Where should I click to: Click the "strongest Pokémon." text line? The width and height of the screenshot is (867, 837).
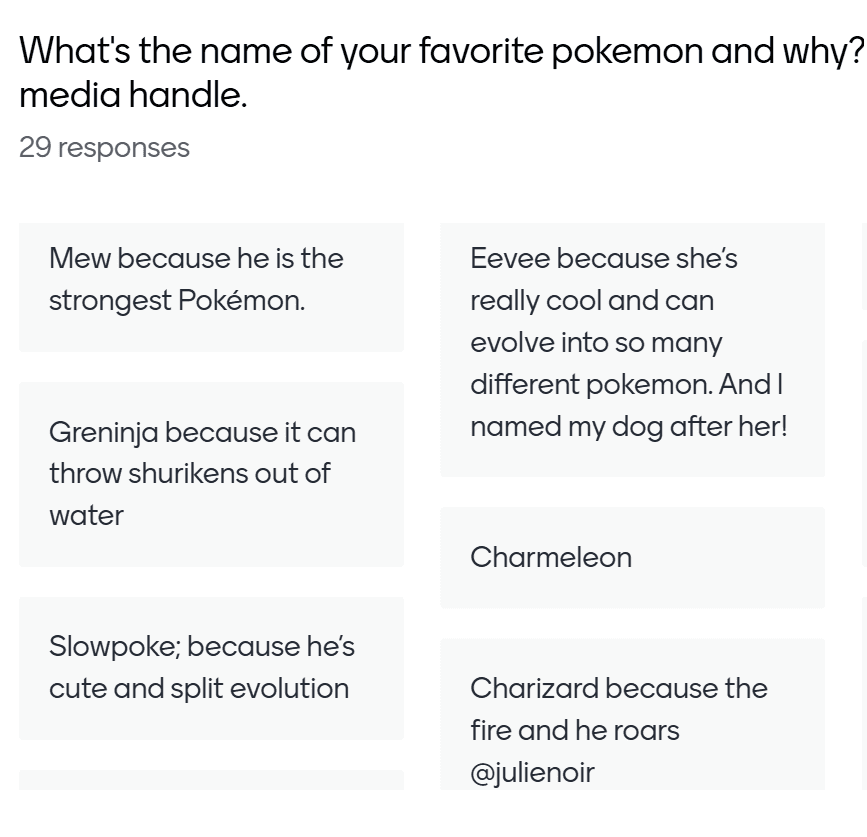coord(177,301)
